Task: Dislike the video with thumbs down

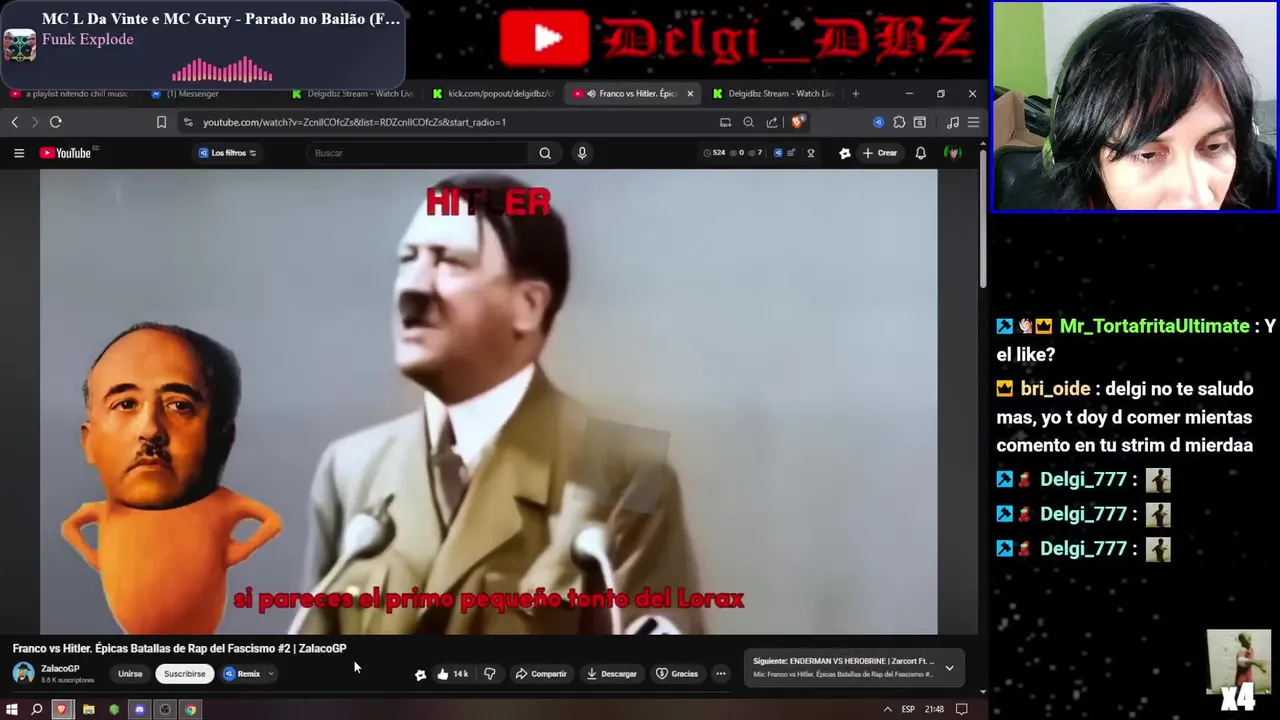Action: (x=489, y=674)
